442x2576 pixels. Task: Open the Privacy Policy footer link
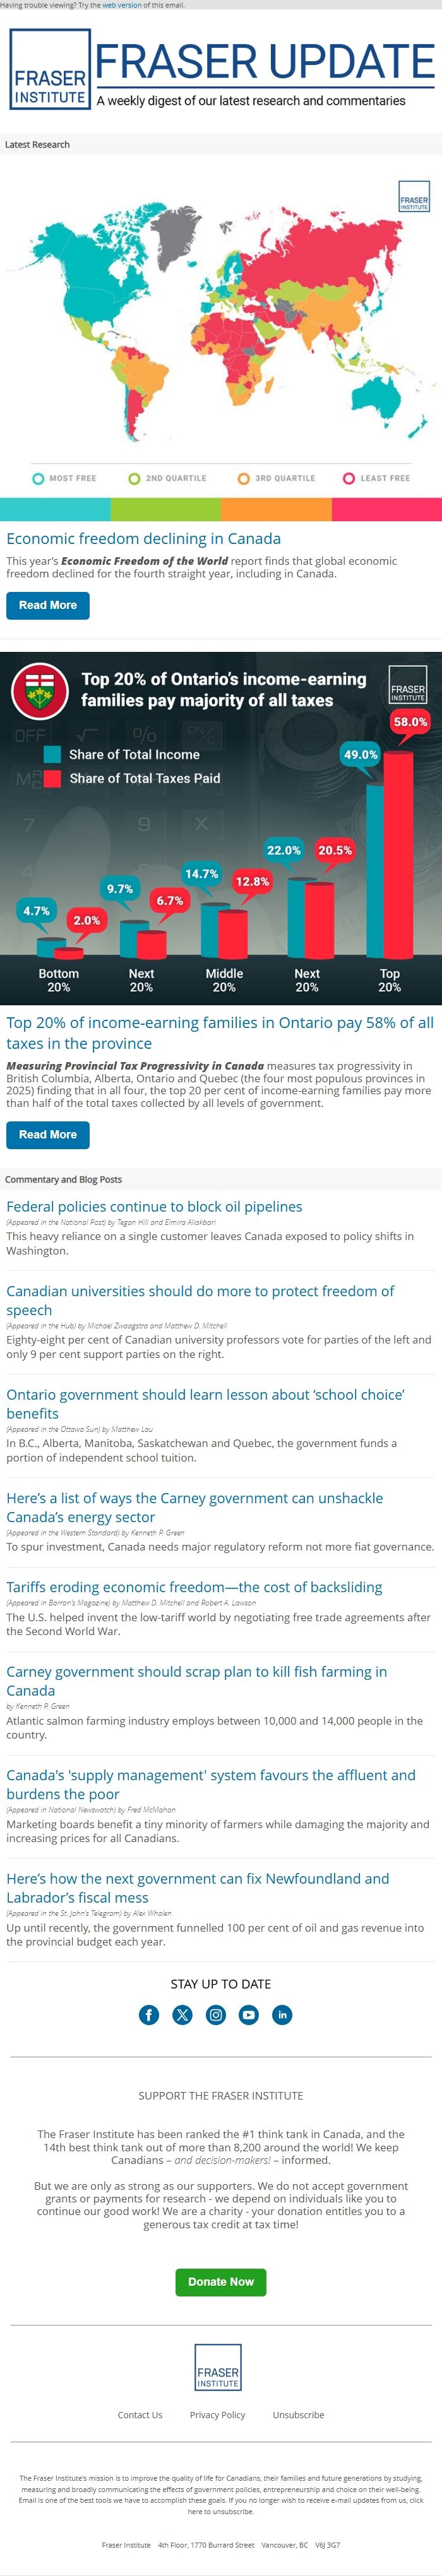(x=217, y=2415)
